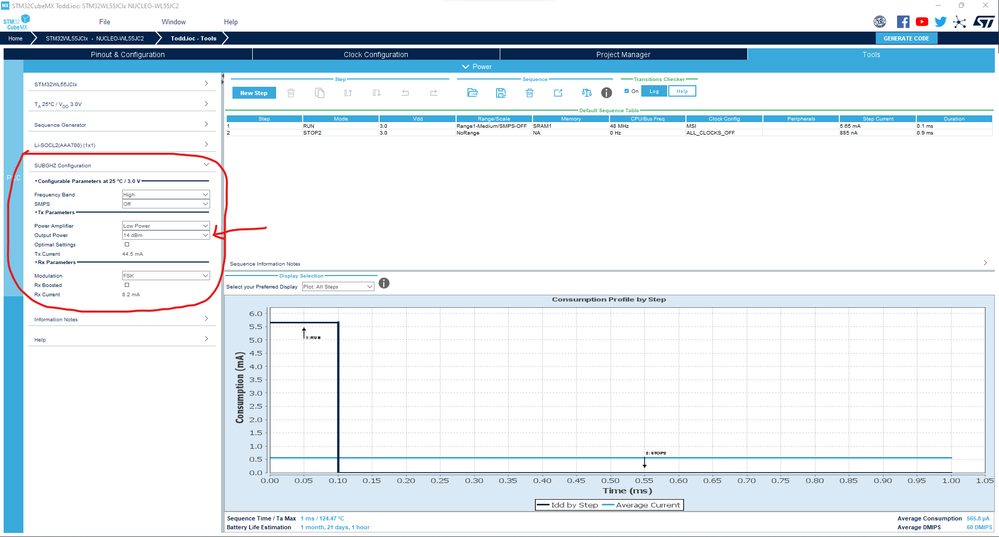This screenshot has height=537, width=999.
Task: Click the move step up icon
Action: tap(348, 93)
